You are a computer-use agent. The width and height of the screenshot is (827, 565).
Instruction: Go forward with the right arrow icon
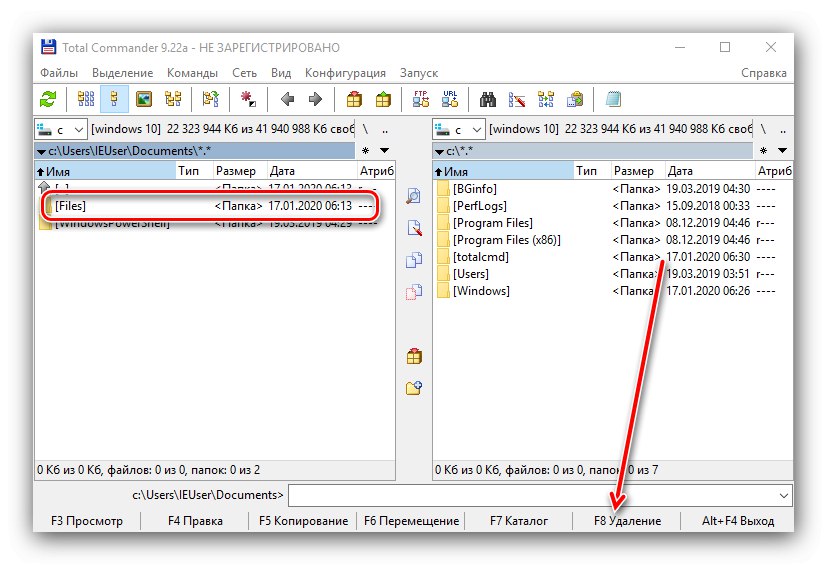tap(315, 99)
